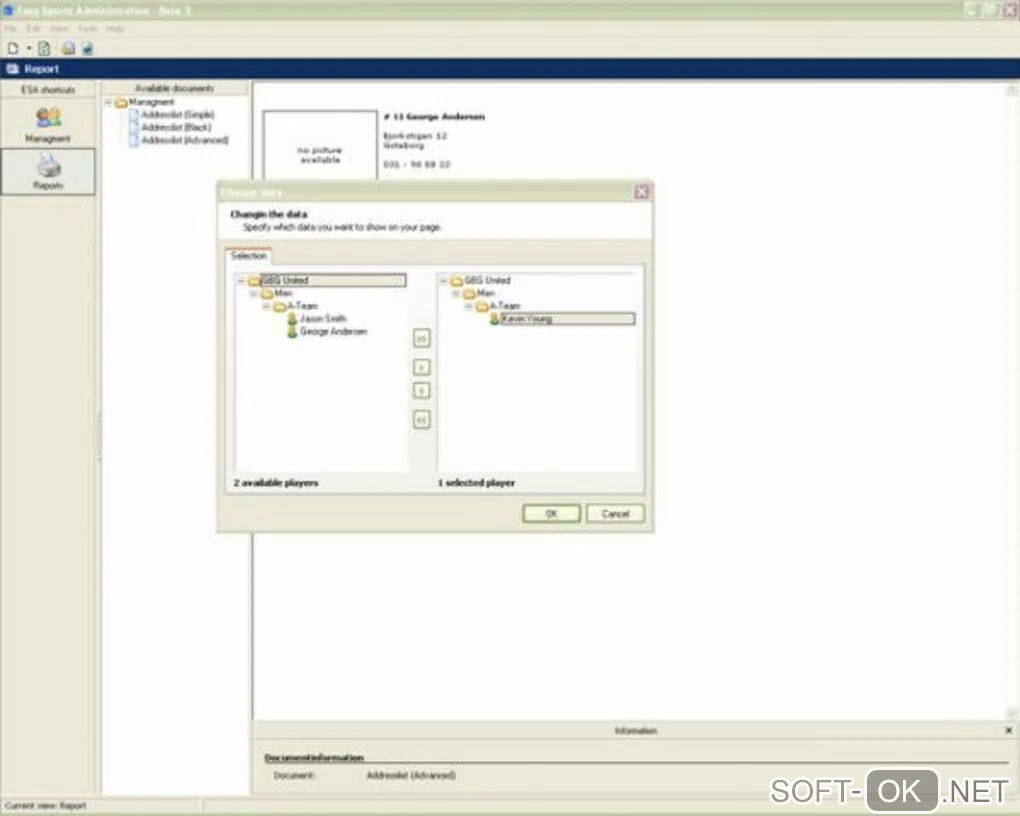Select player George Anderson in available list
Screen dimensions: 1020x816
point(334,331)
